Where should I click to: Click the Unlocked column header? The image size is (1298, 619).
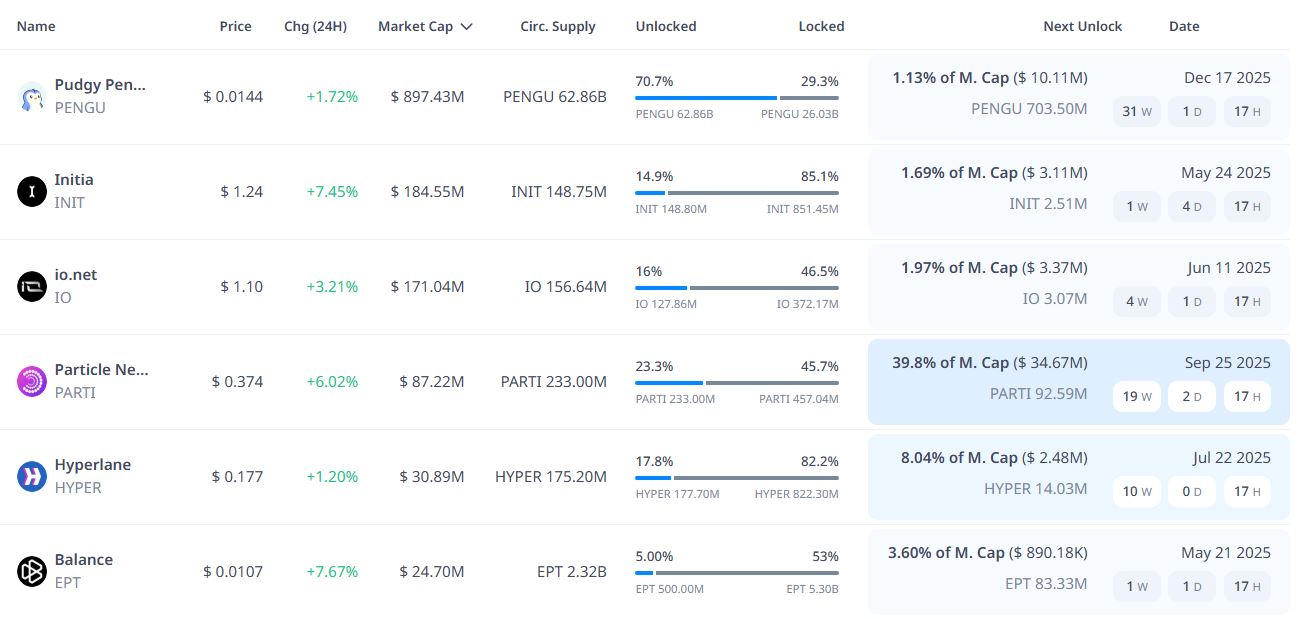[666, 26]
